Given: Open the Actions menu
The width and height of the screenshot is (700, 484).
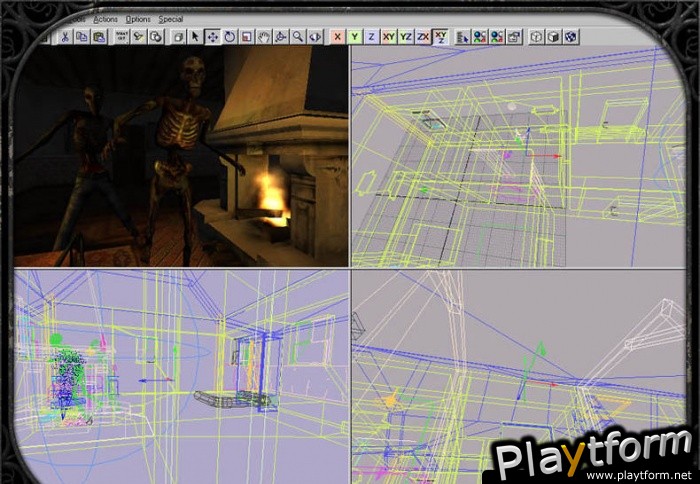Looking at the screenshot, I should click(105, 20).
